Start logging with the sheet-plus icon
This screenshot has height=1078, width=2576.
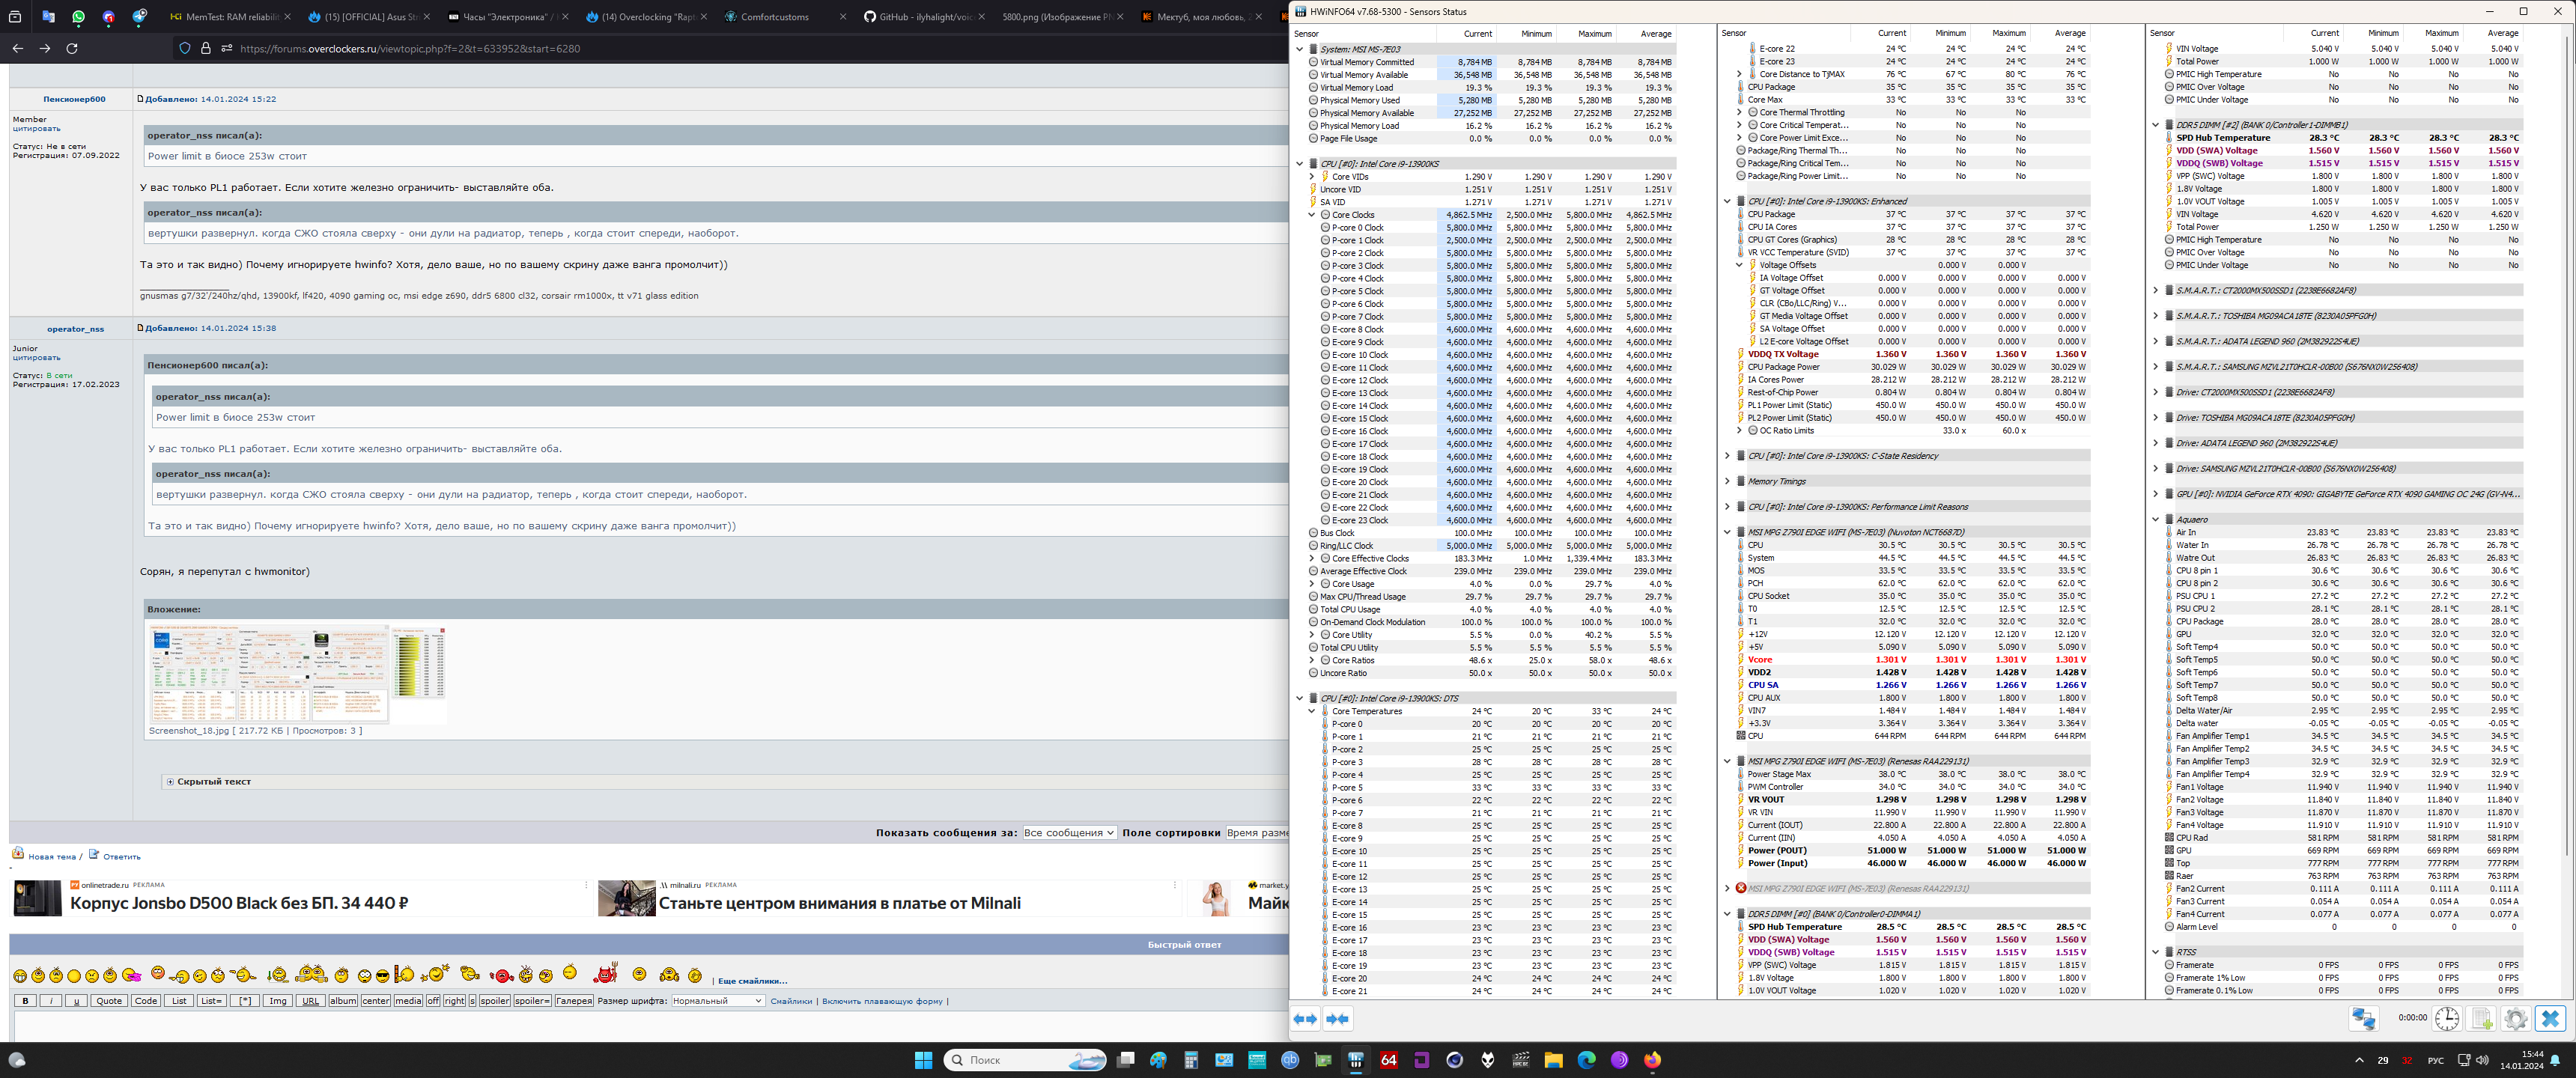pos(2482,1018)
